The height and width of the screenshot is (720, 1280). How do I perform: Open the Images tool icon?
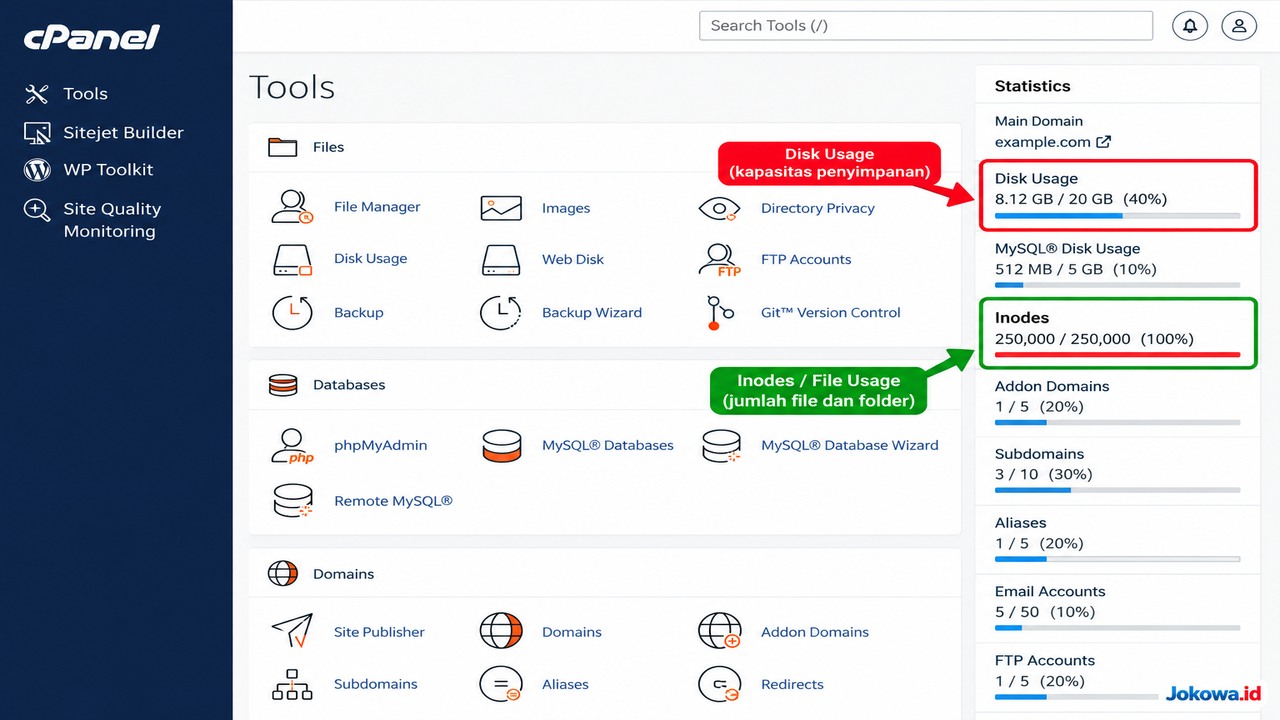(501, 208)
